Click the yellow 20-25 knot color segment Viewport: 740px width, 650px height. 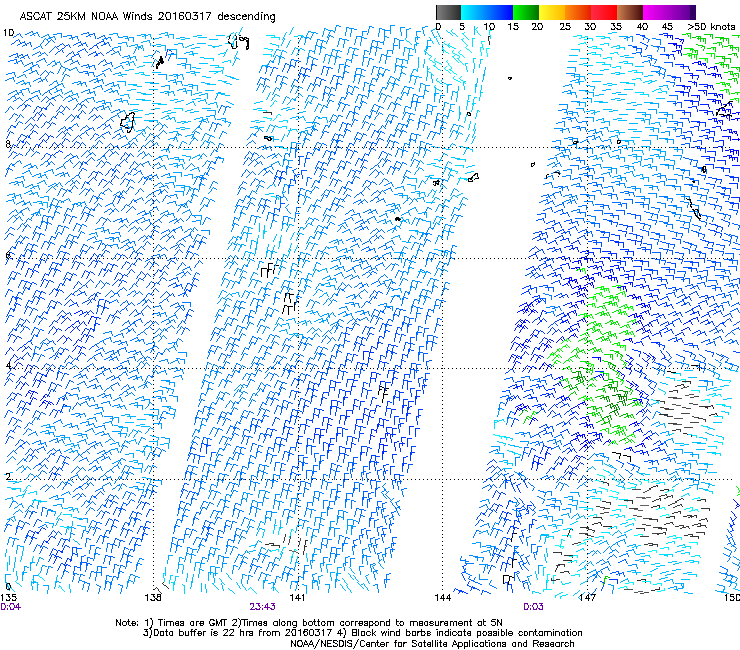click(552, 12)
